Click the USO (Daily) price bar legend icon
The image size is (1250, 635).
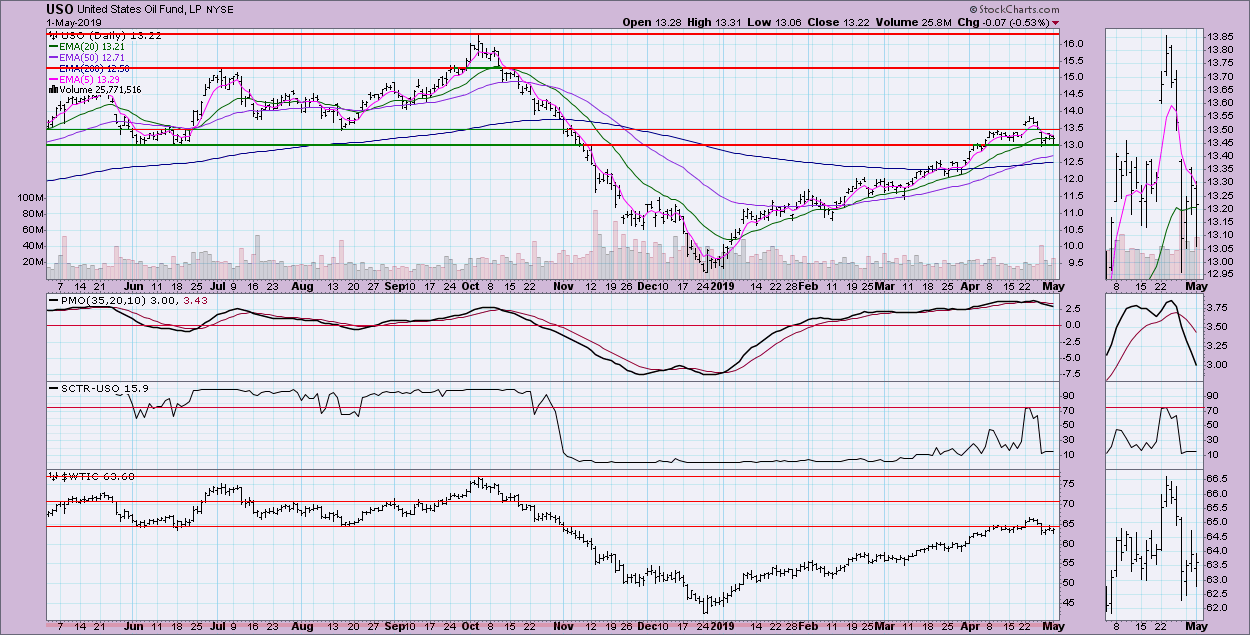point(52,34)
